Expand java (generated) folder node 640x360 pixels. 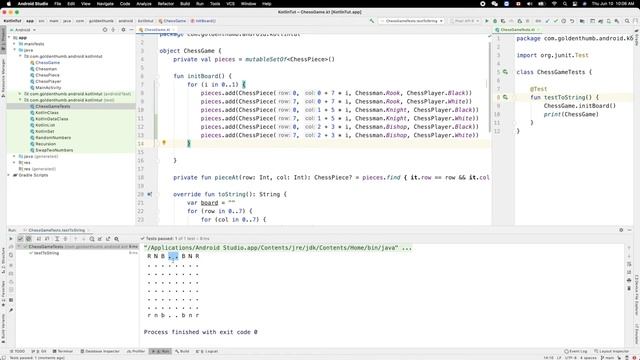(15, 156)
